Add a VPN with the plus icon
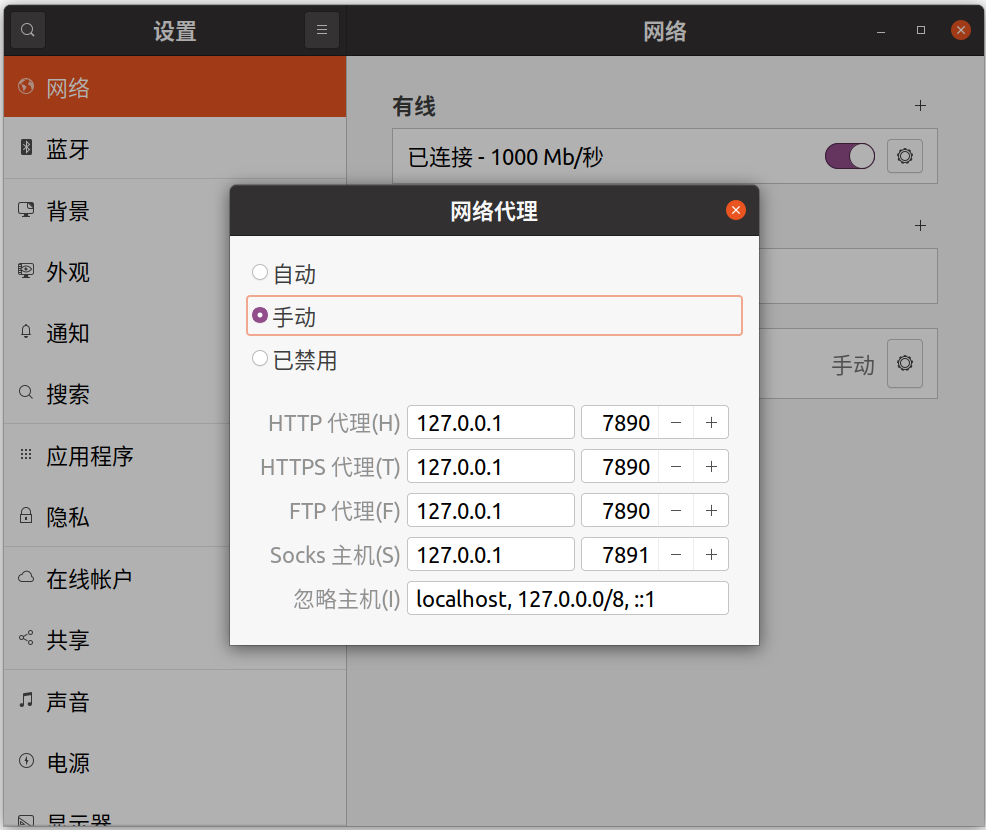 pos(920,226)
